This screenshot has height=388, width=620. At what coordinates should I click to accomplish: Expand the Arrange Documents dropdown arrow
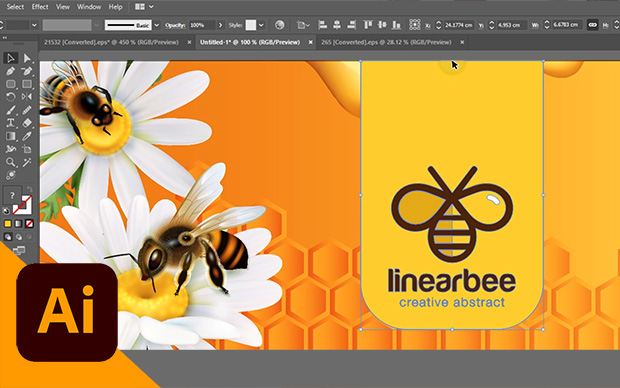click(151, 7)
